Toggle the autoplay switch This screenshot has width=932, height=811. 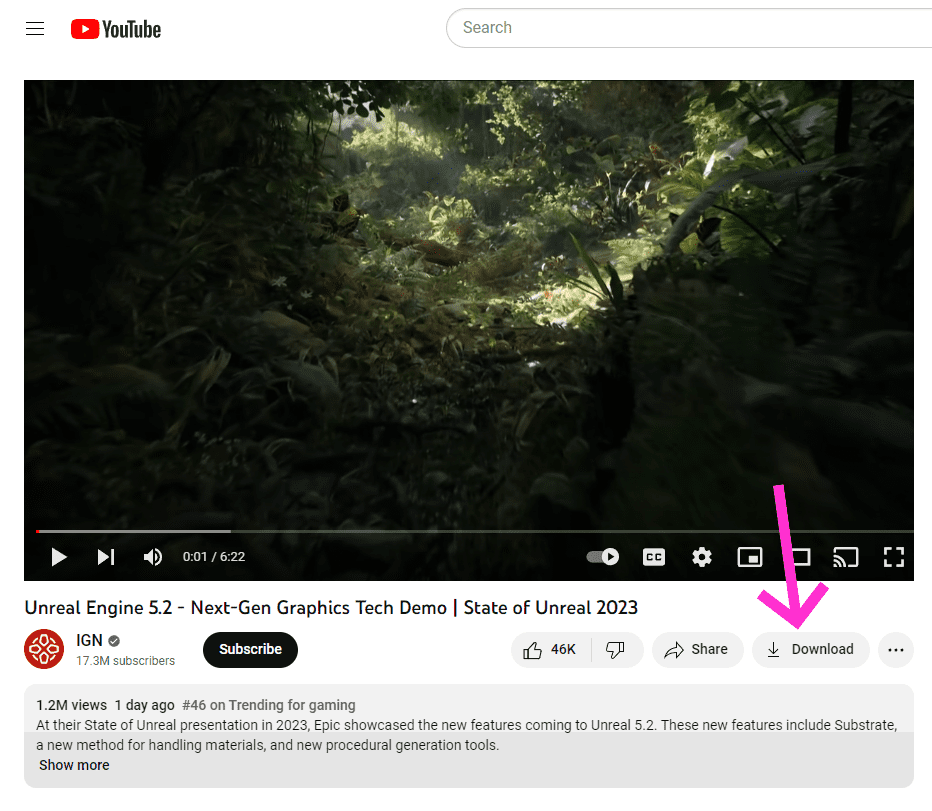[603, 557]
